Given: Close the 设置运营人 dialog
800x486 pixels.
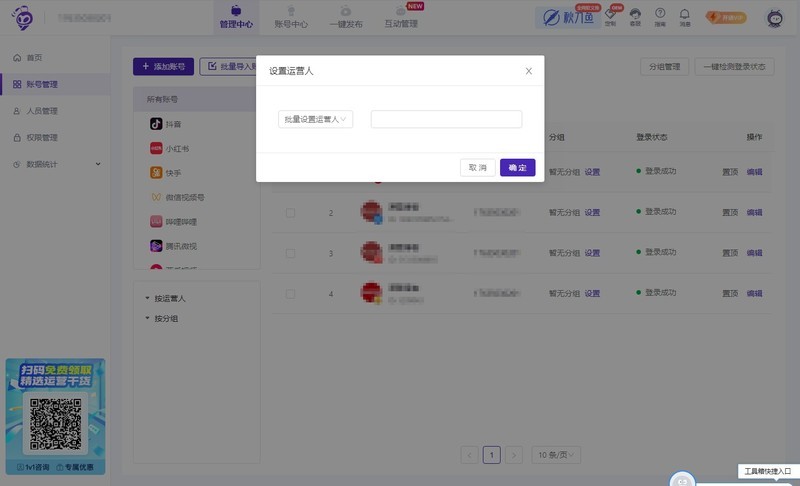Looking at the screenshot, I should (x=529, y=71).
